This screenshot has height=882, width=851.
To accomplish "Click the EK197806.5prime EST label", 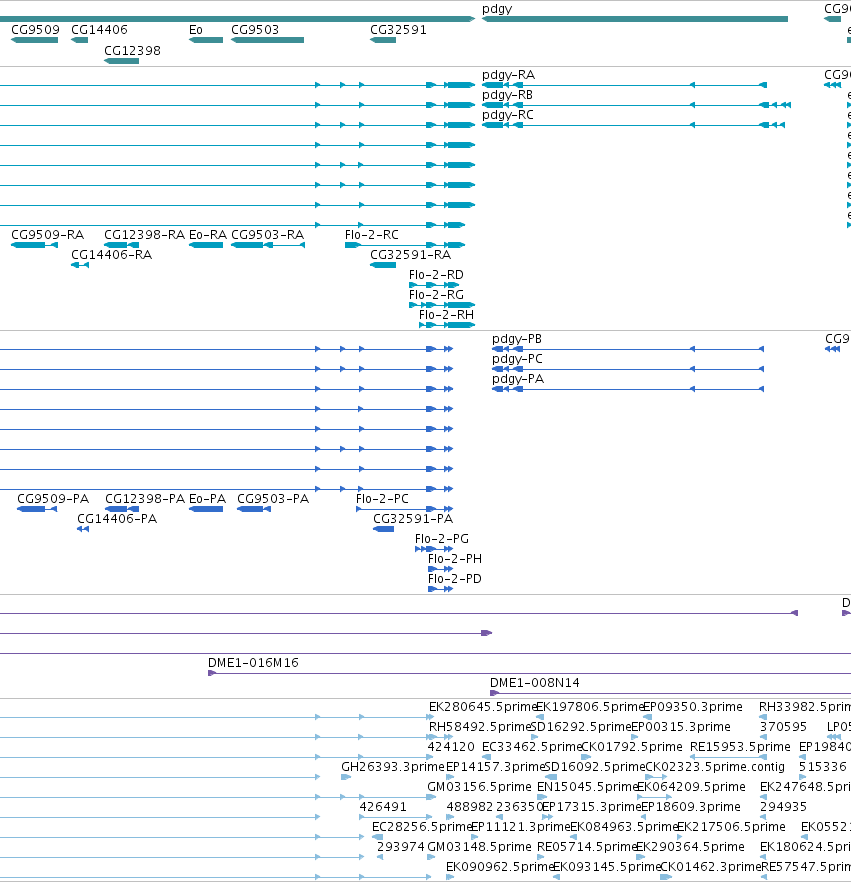I will click(x=589, y=707).
